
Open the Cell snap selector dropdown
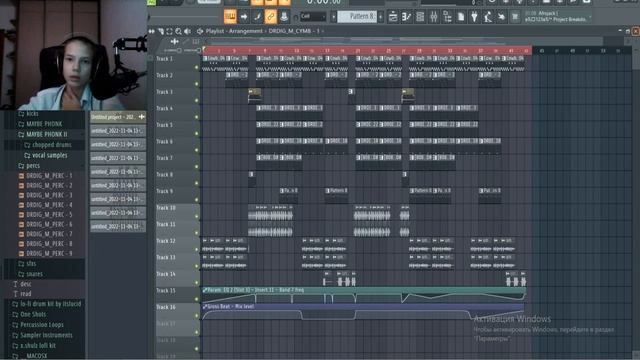[313, 17]
